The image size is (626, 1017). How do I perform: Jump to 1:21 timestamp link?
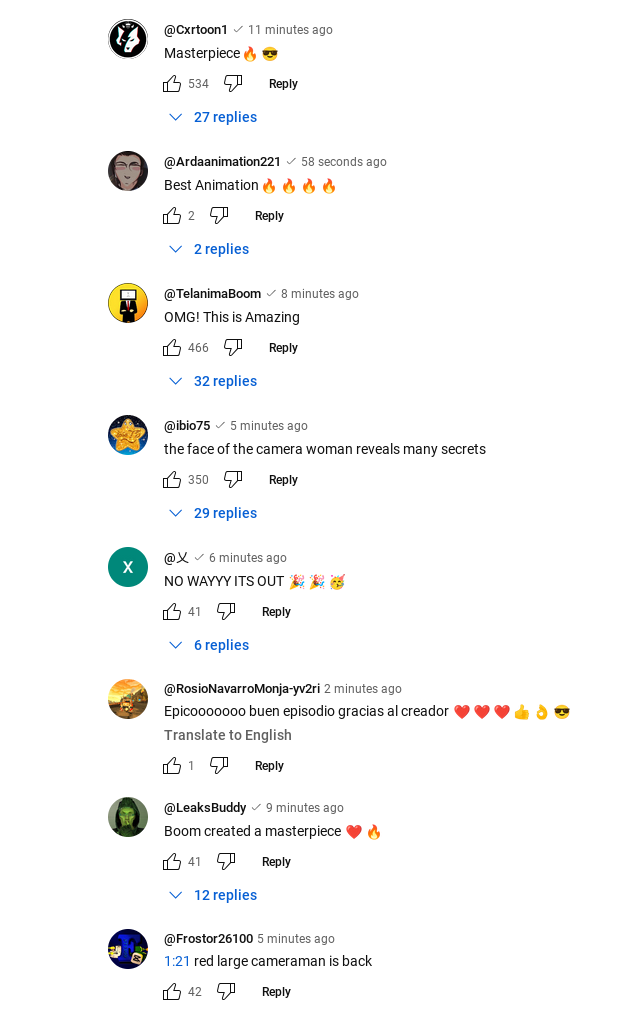(177, 961)
